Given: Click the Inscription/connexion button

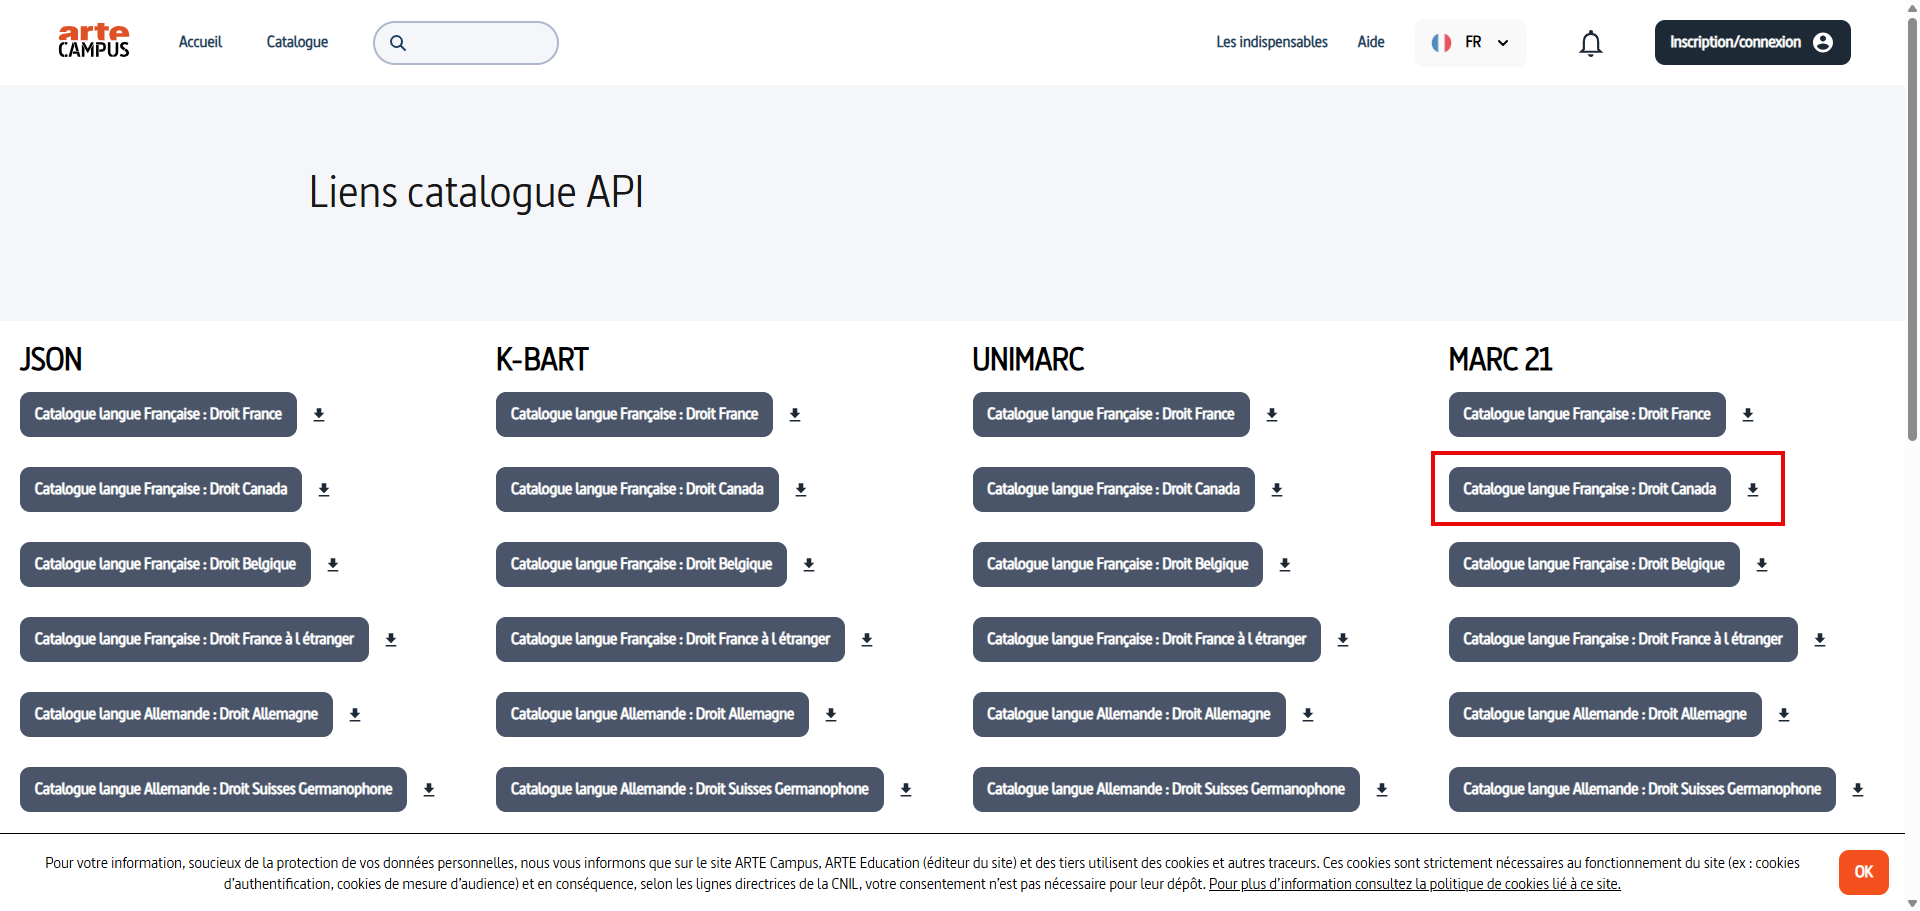Looking at the screenshot, I should (1751, 42).
